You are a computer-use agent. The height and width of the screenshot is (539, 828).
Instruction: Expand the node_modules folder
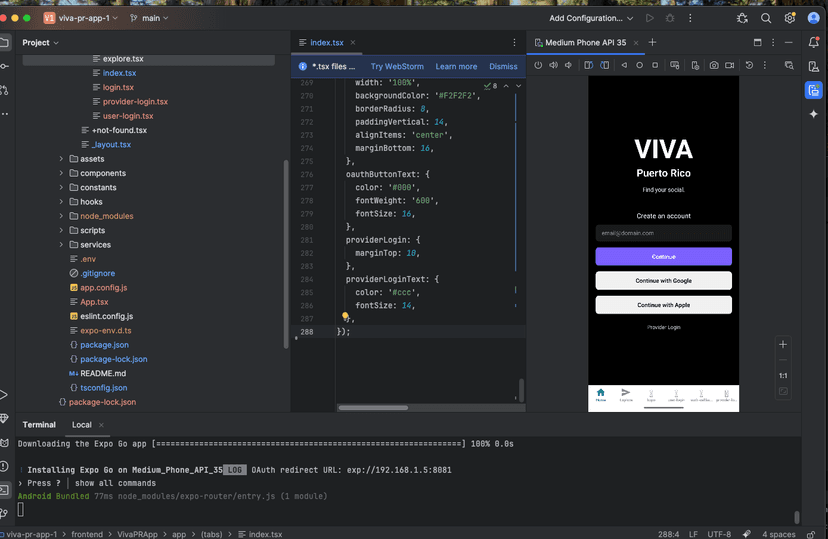(x=61, y=216)
